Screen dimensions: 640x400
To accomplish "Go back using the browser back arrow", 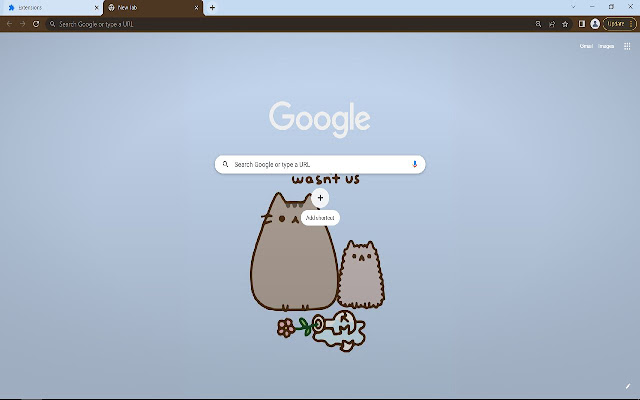I will 9,24.
